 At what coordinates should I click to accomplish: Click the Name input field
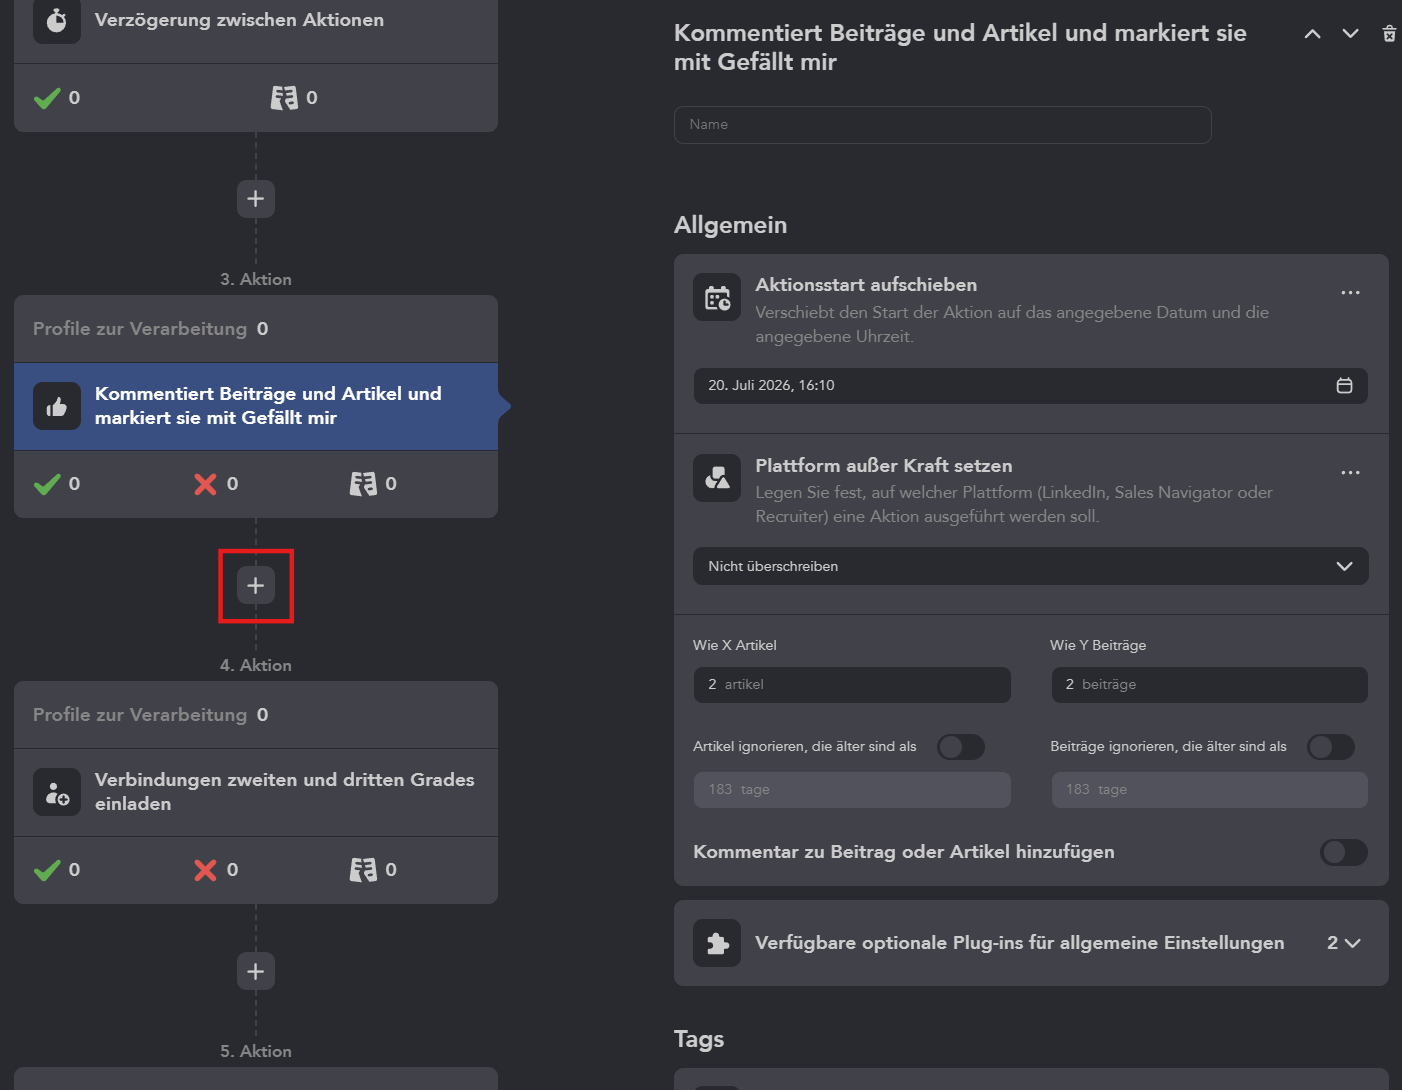coord(943,125)
